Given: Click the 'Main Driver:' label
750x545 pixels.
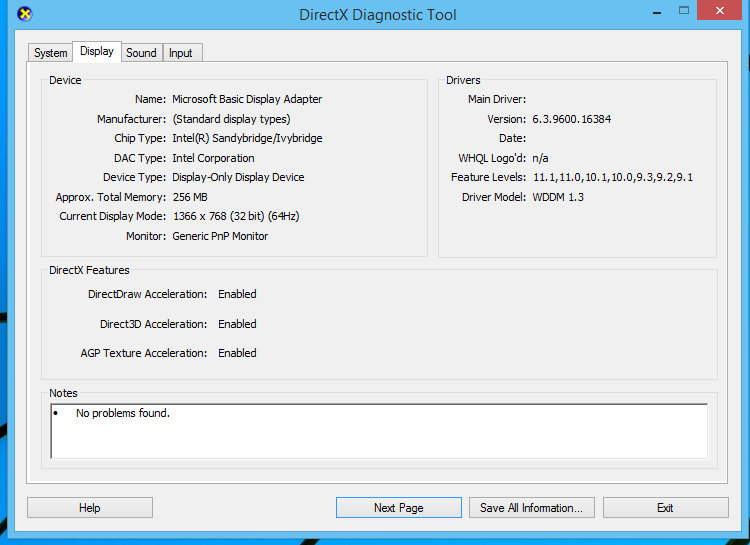Looking at the screenshot, I should 497,99.
